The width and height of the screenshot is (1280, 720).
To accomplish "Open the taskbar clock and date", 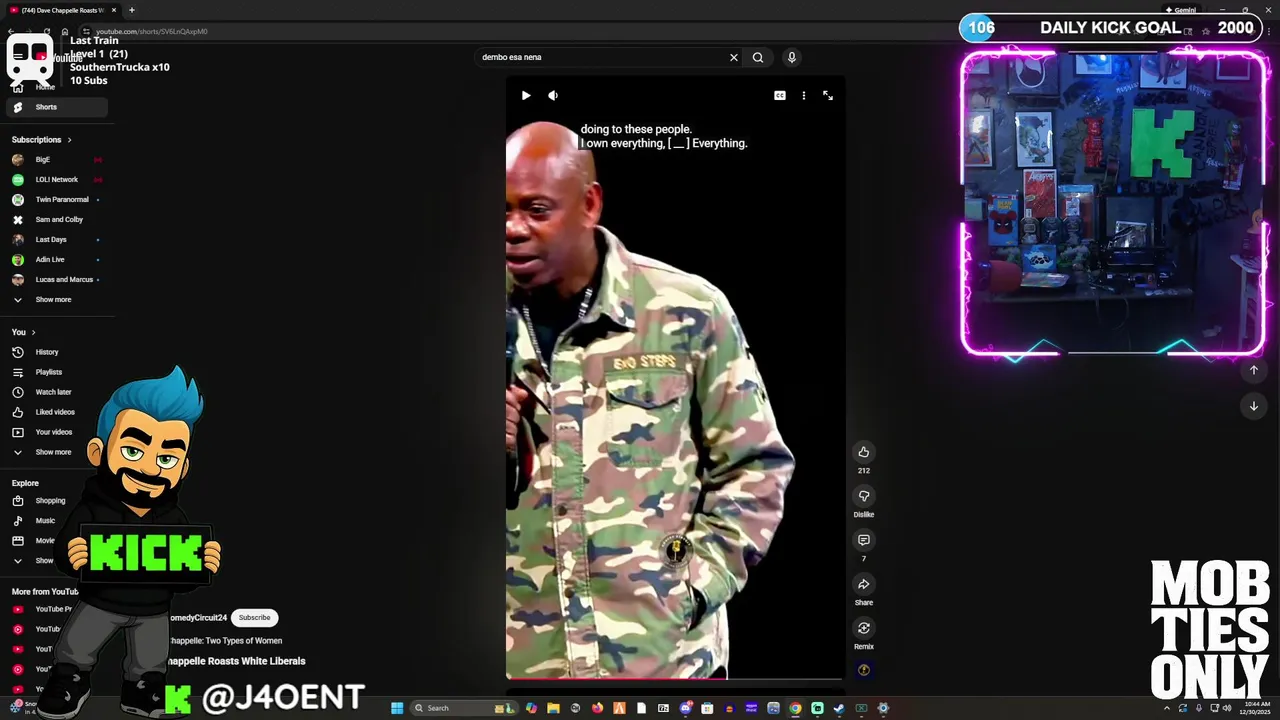I will [1257, 708].
